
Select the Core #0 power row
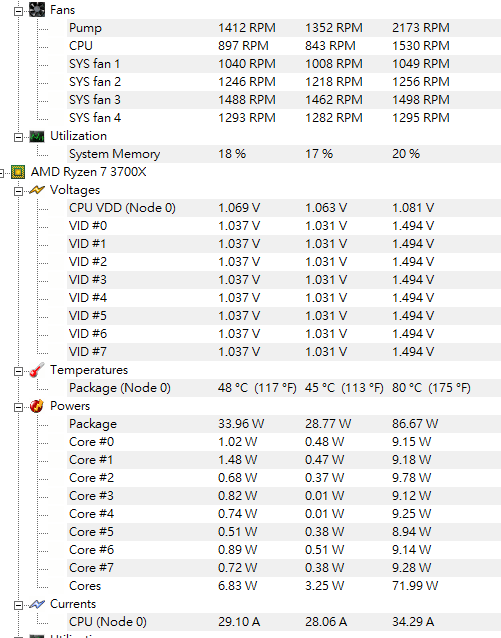pyautogui.click(x=284, y=442)
